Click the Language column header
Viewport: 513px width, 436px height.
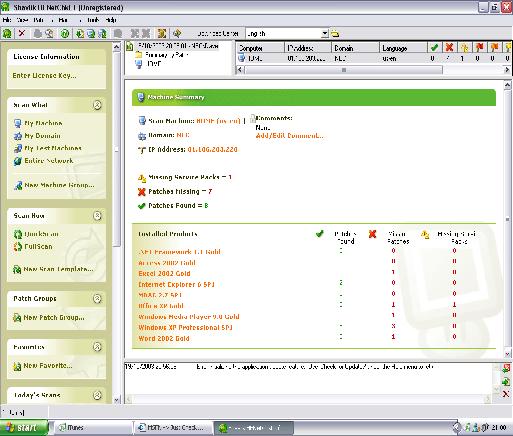[x=403, y=48]
